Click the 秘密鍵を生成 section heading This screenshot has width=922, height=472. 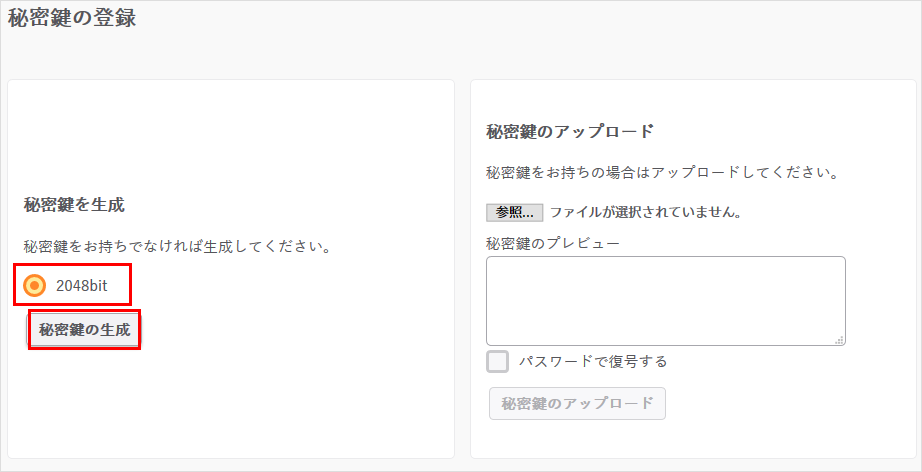[74, 205]
